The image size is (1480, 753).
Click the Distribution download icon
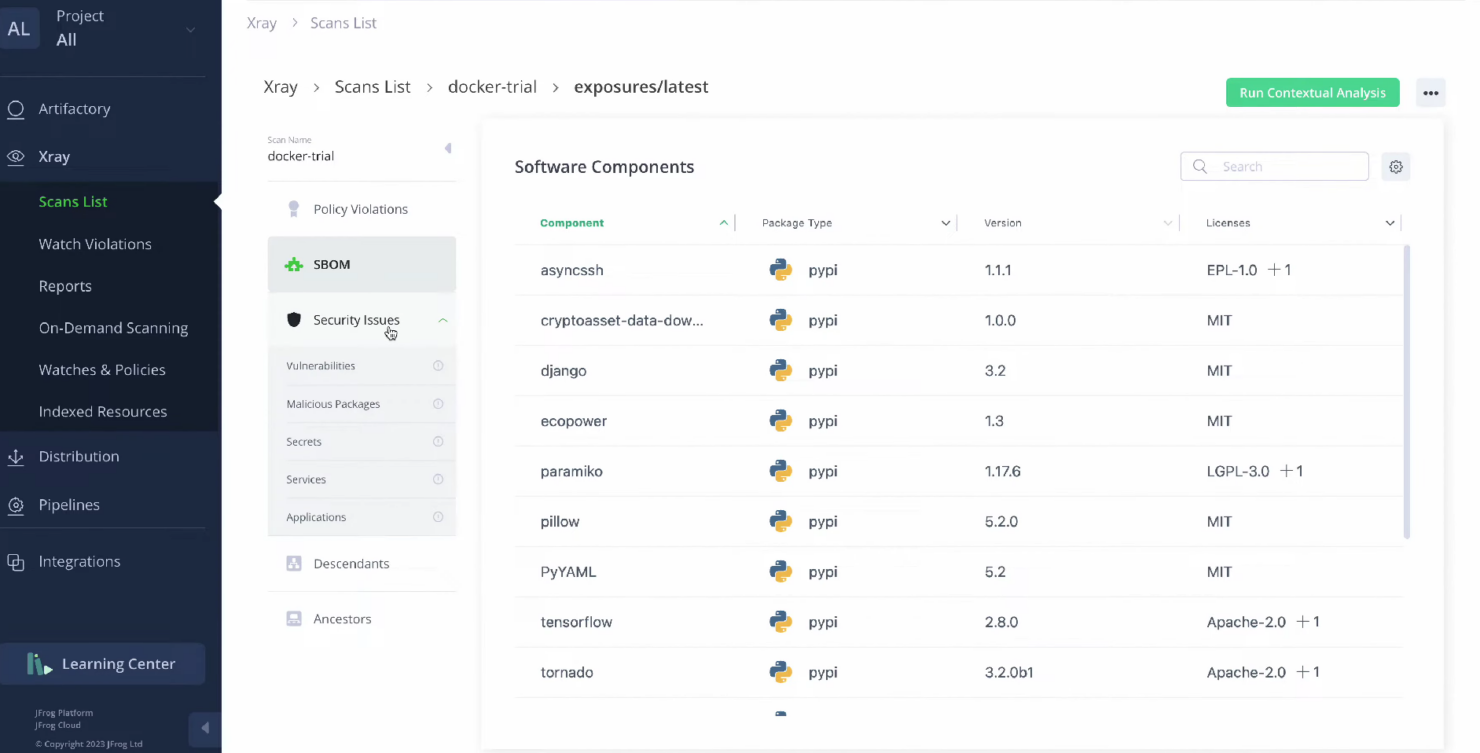(x=15, y=457)
